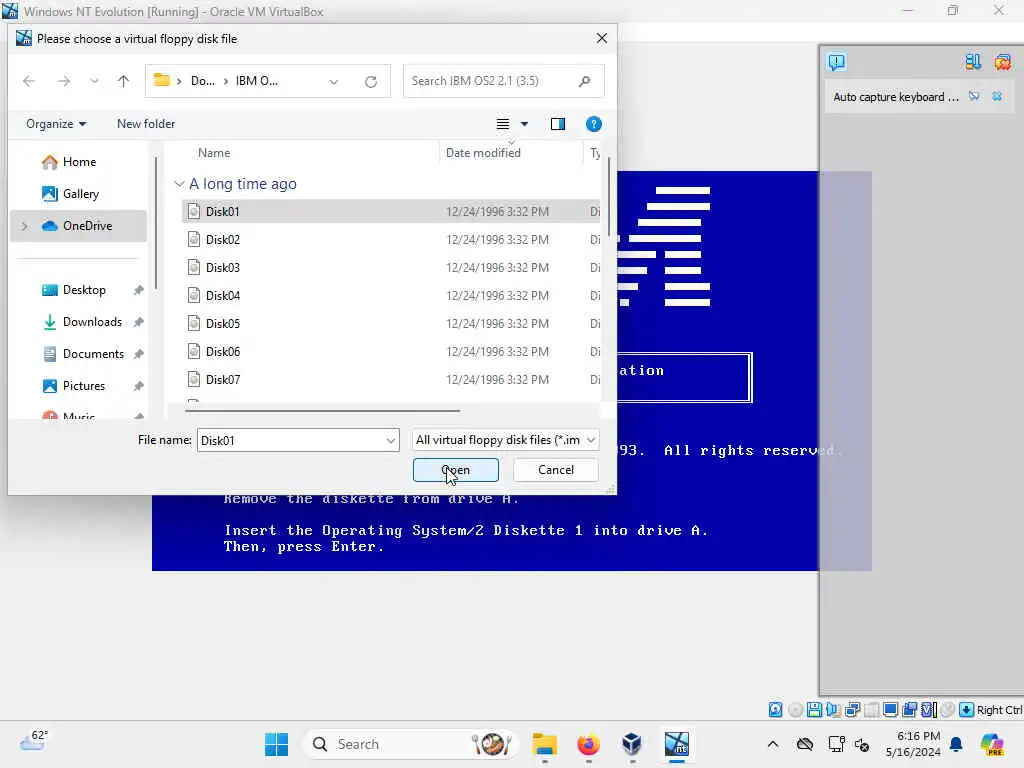Screen dimensions: 1024x768
Task: Open VirtualBox Manager from the taskbar
Action: [x=632, y=744]
